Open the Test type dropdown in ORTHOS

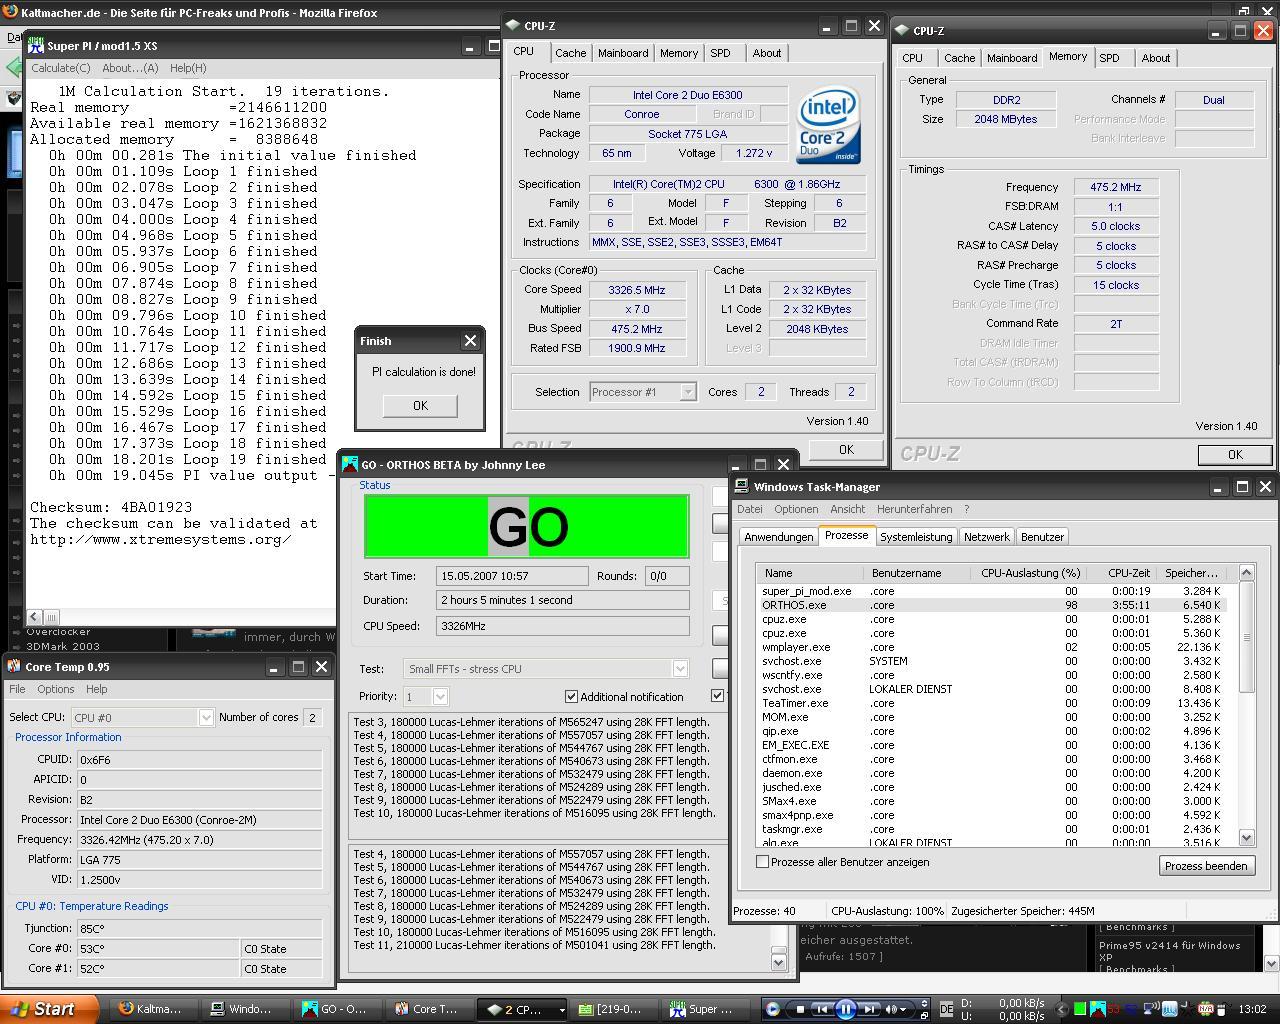(x=680, y=668)
